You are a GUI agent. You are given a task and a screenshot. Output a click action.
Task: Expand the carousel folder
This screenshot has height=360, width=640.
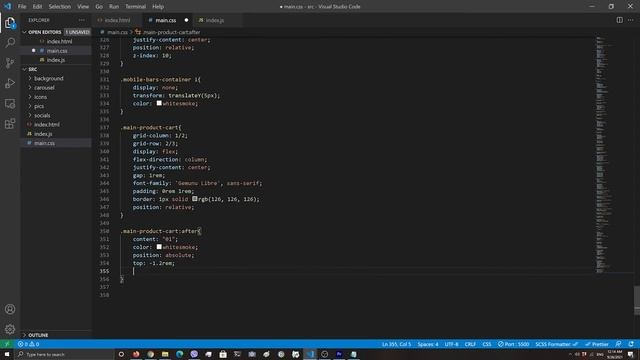[x=44, y=88]
